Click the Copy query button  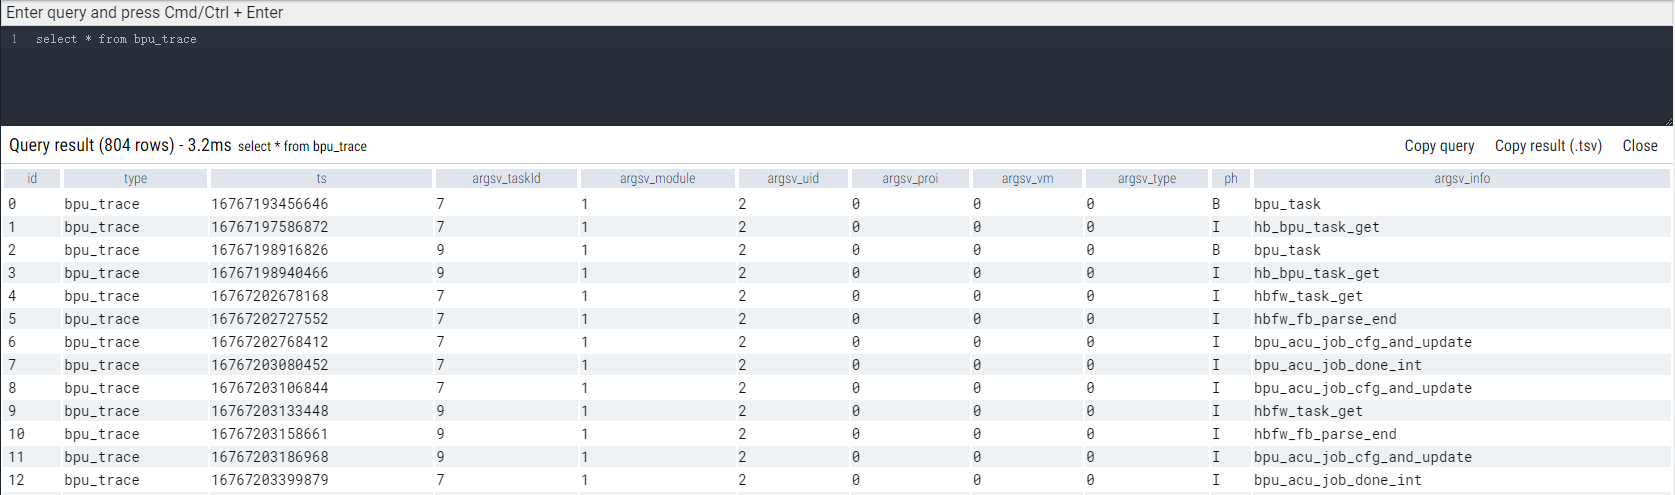click(1439, 146)
